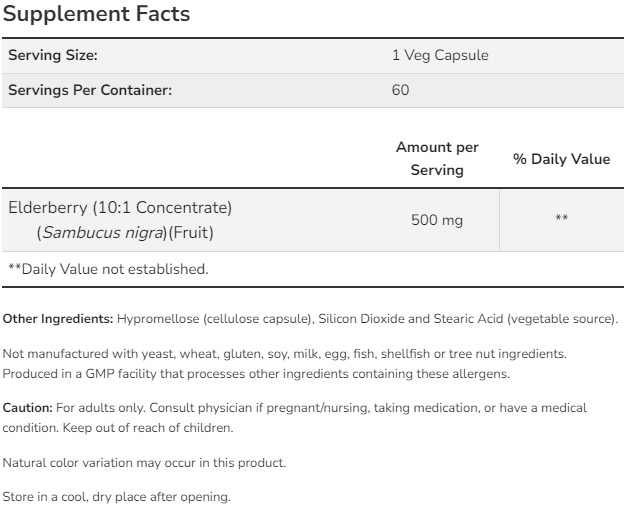
Task: Click the Servings Per Container label
Action: pyautogui.click(x=90, y=90)
